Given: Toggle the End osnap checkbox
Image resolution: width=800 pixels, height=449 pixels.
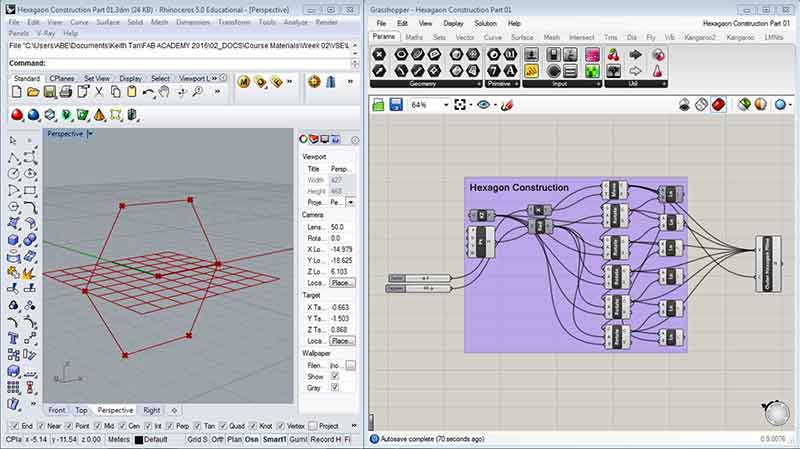Looking at the screenshot, I should 14,426.
